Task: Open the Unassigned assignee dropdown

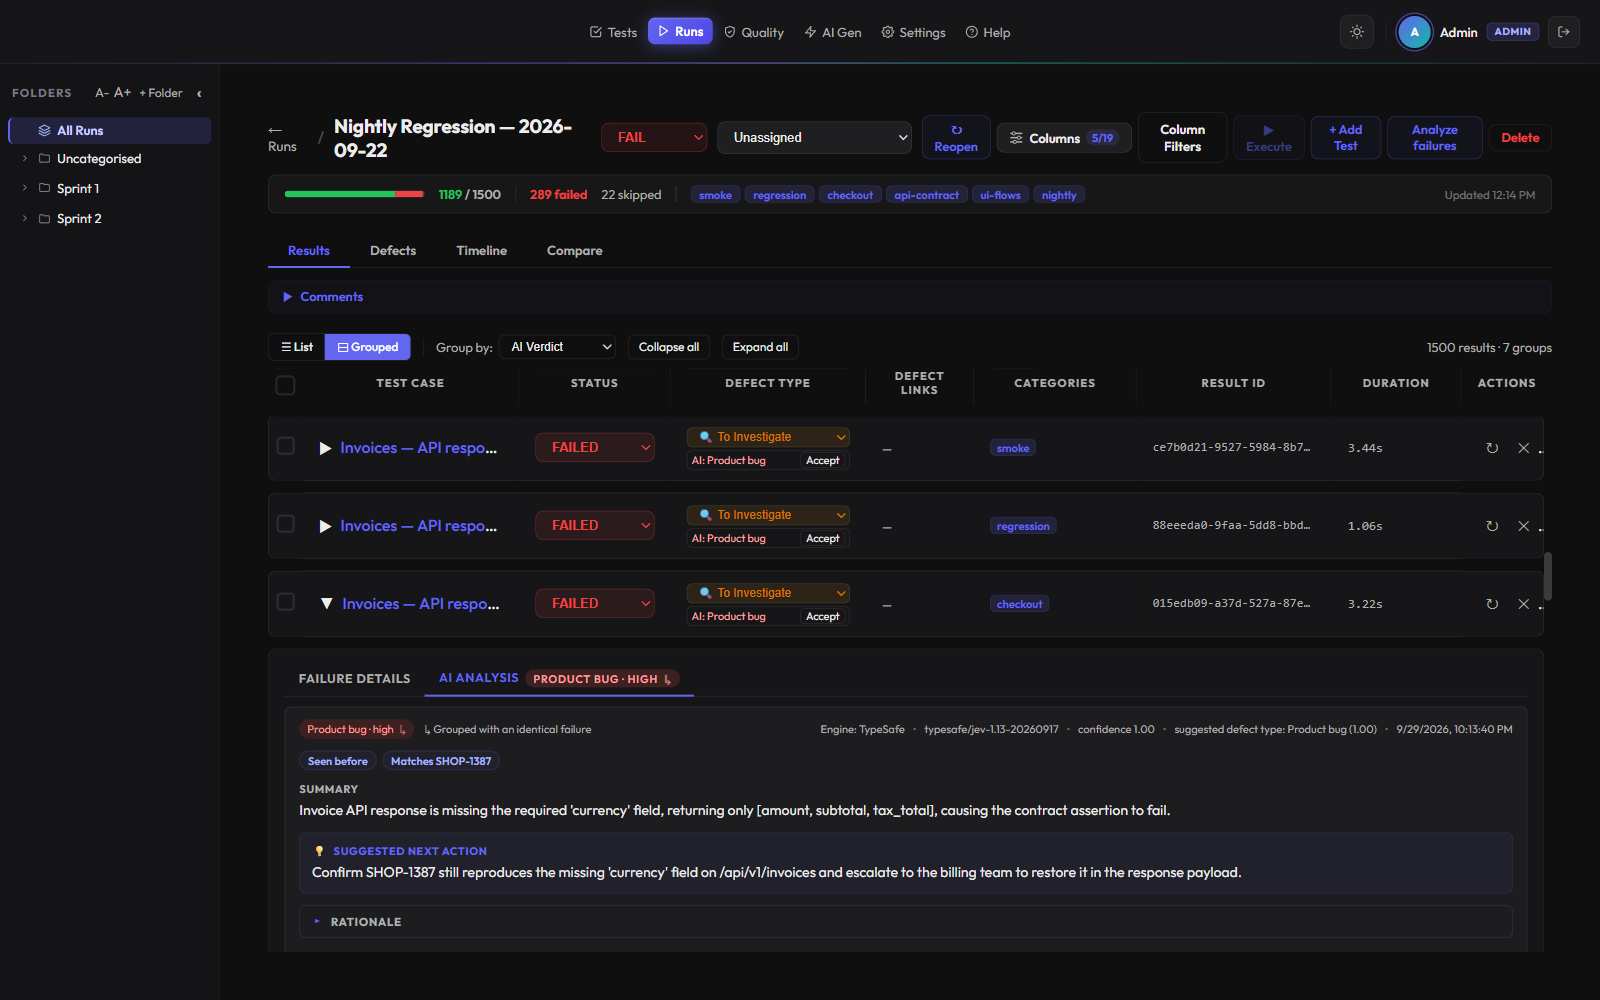Action: 814,137
